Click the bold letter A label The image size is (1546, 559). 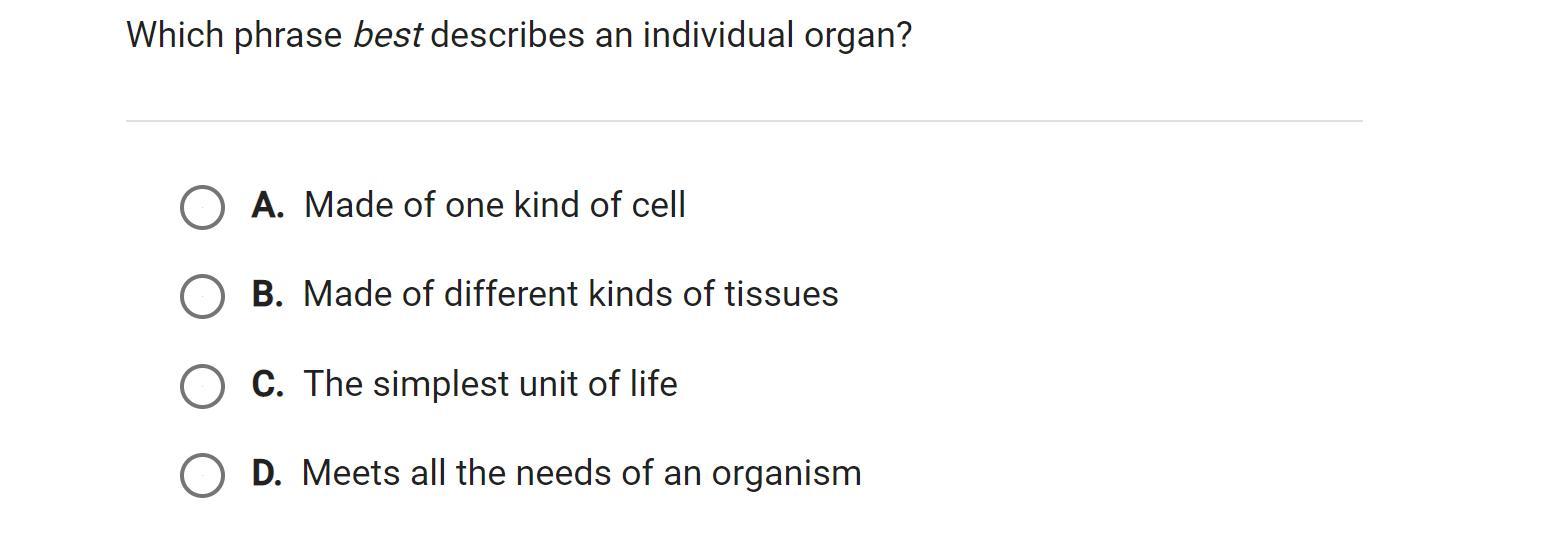[x=267, y=206]
